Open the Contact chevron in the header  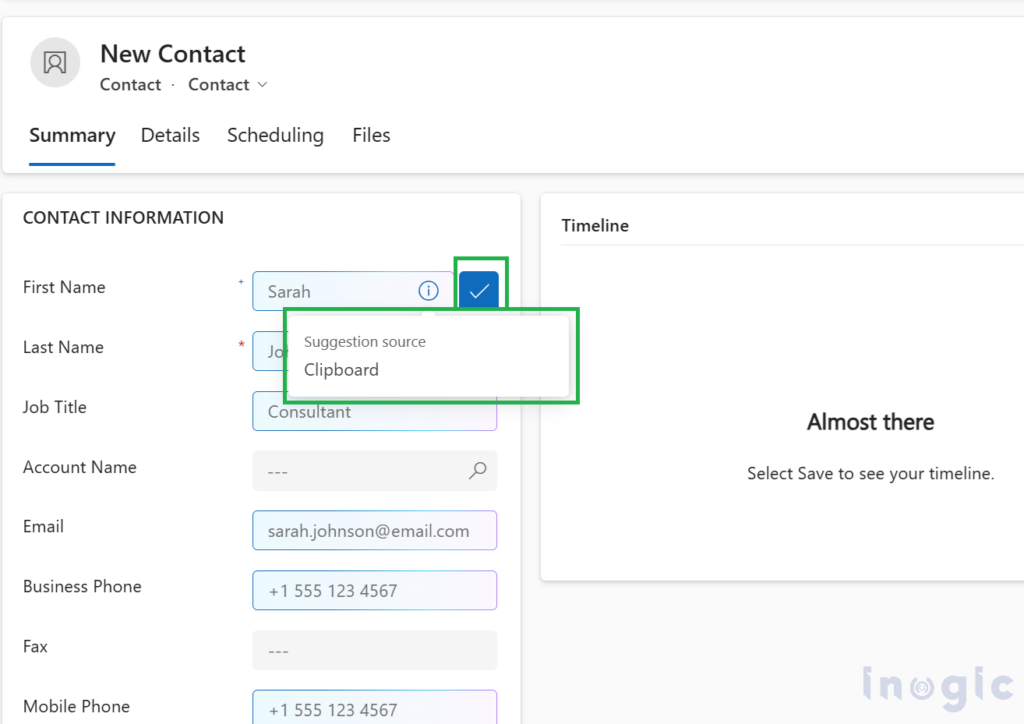click(x=262, y=85)
